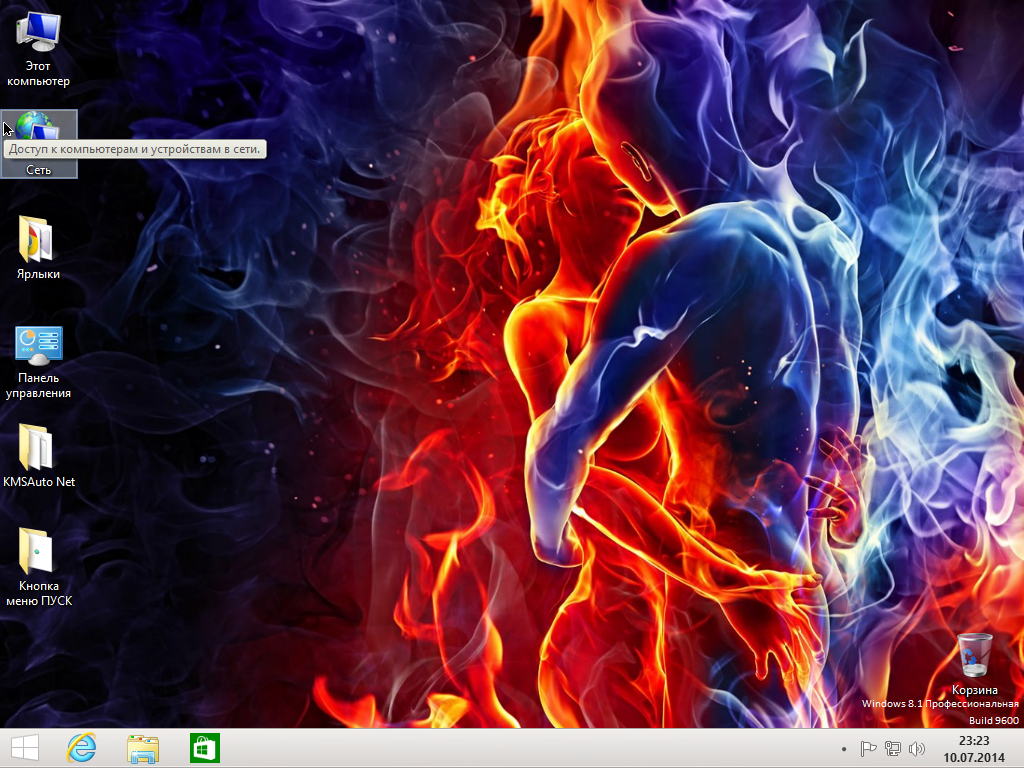Click the KMSAuto Net label text
1024x768 pixels.
[x=39, y=481]
